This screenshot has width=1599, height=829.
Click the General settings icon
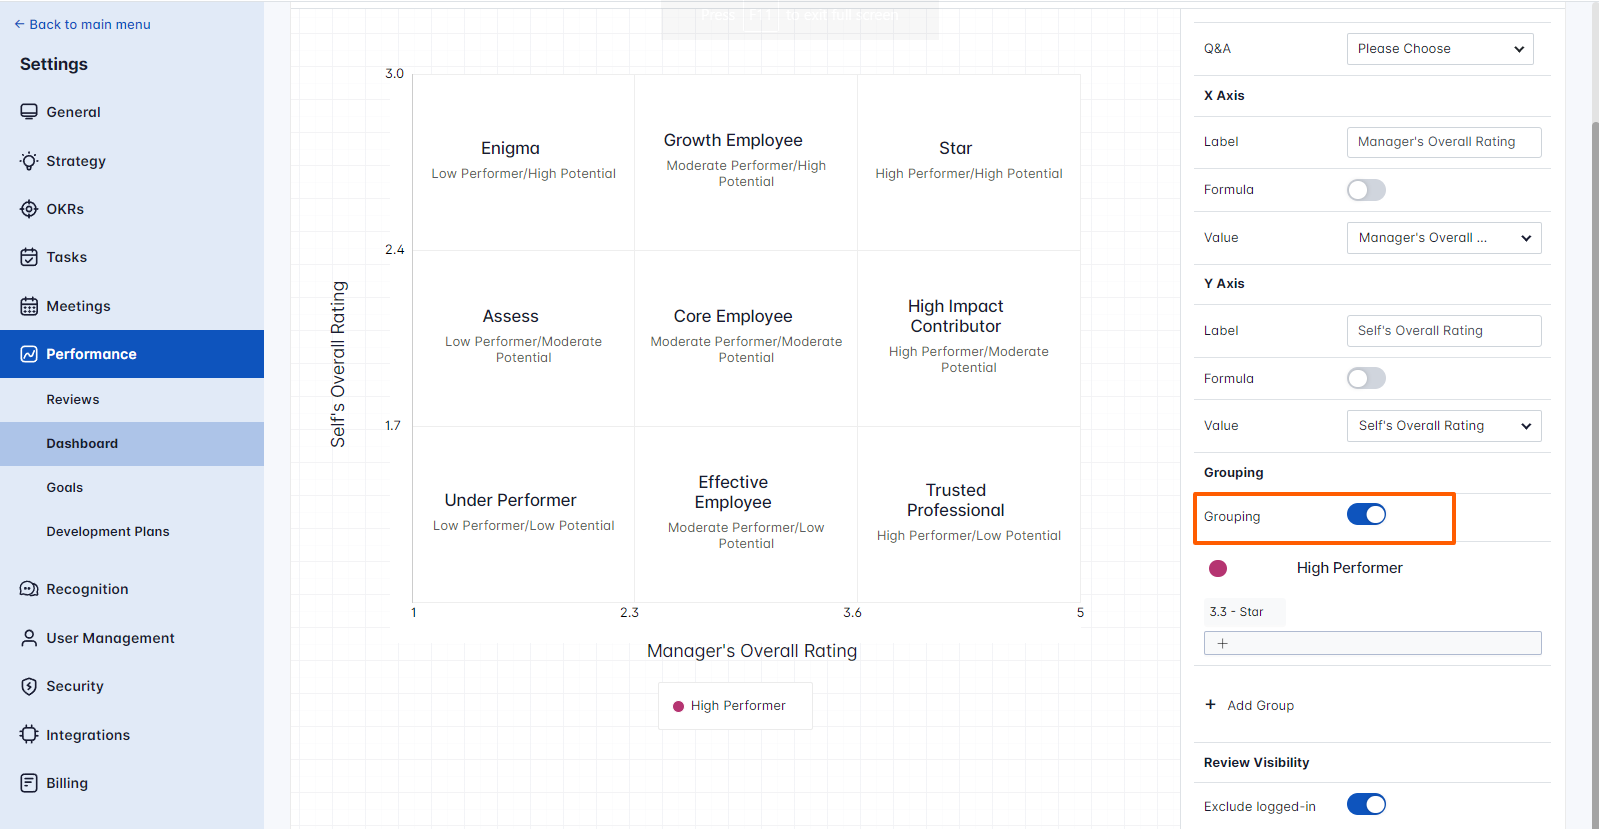pyautogui.click(x=29, y=112)
